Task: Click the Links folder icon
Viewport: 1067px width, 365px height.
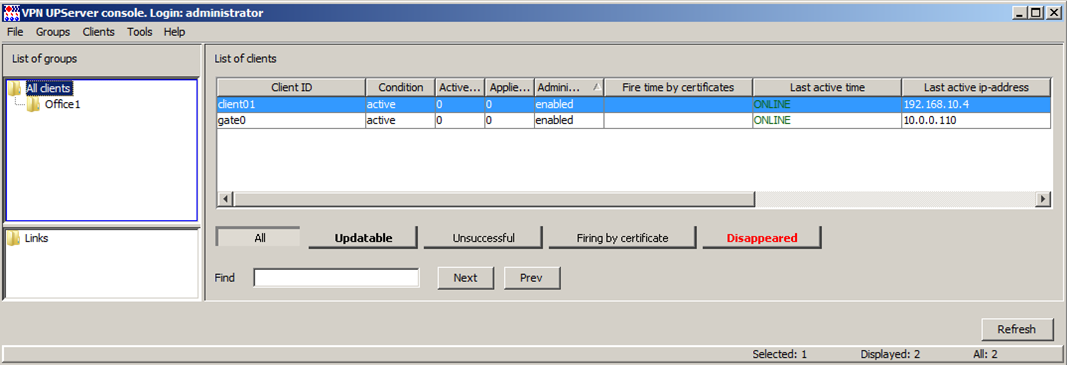Action: (x=13, y=238)
